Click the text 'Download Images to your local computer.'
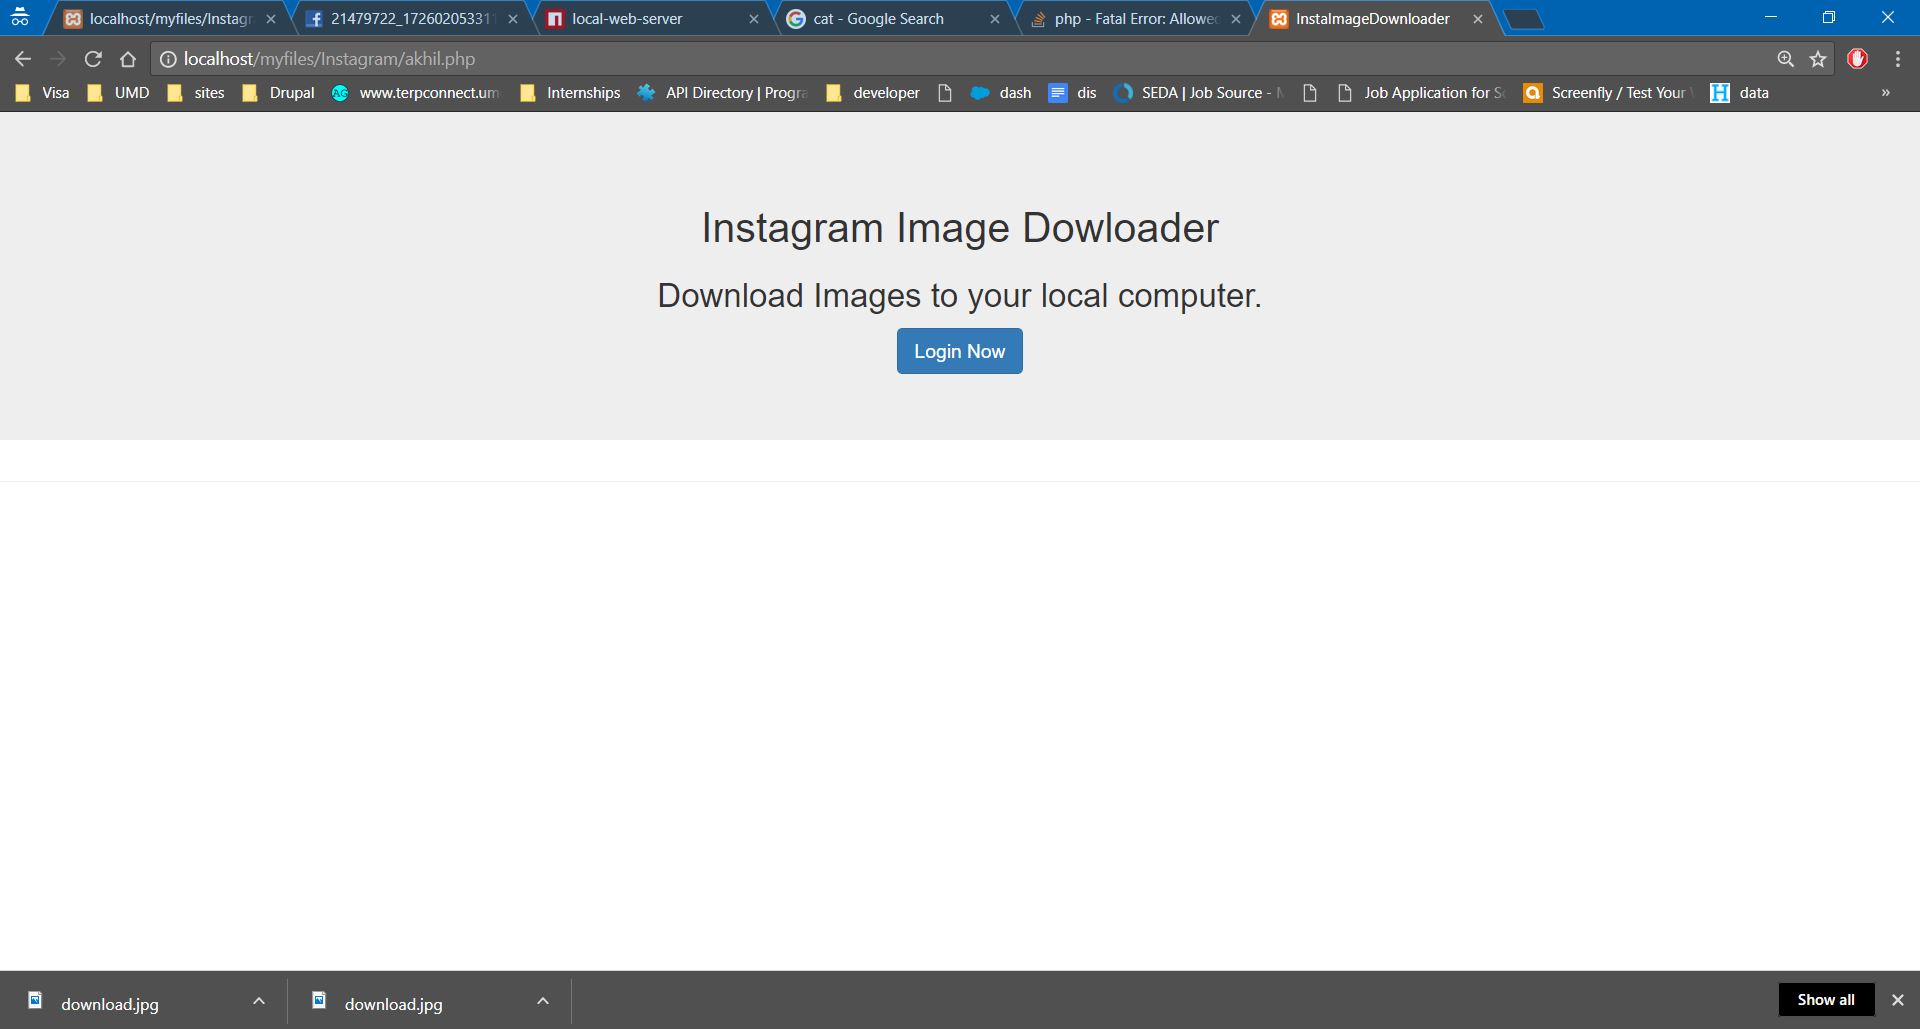The height and width of the screenshot is (1029, 1920). pos(960,296)
